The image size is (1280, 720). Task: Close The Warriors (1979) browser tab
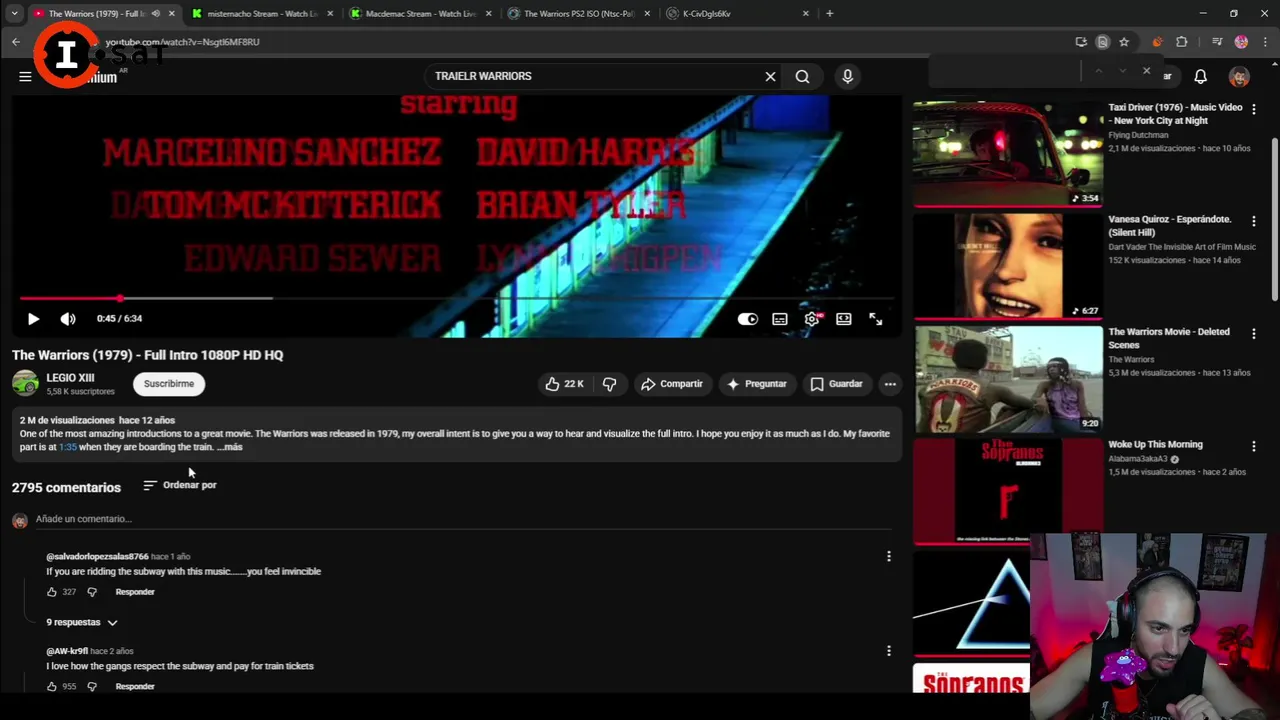(x=172, y=14)
